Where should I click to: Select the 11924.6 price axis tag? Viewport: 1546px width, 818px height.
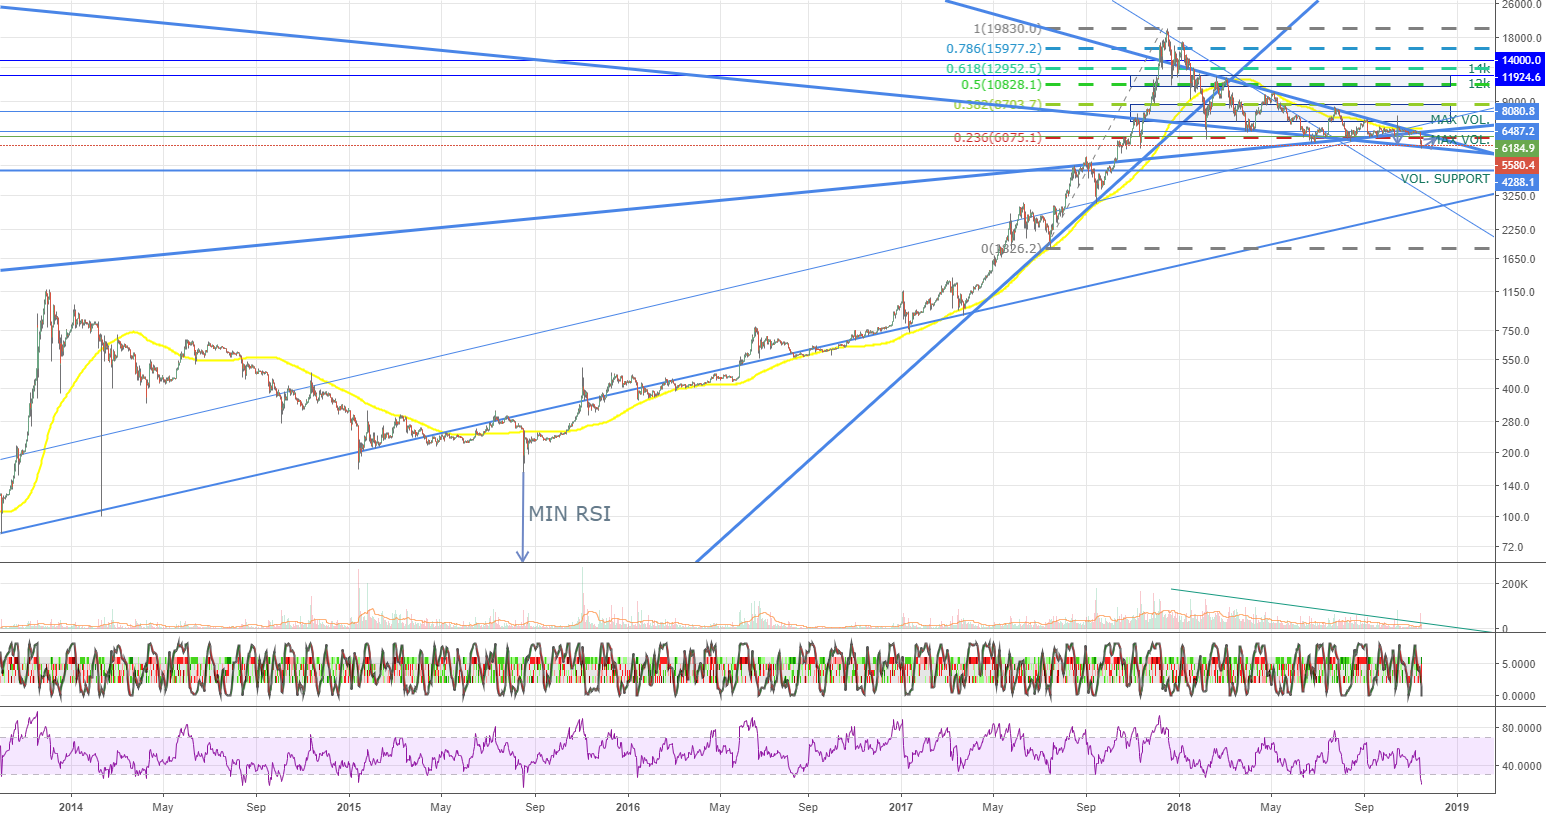point(1520,77)
